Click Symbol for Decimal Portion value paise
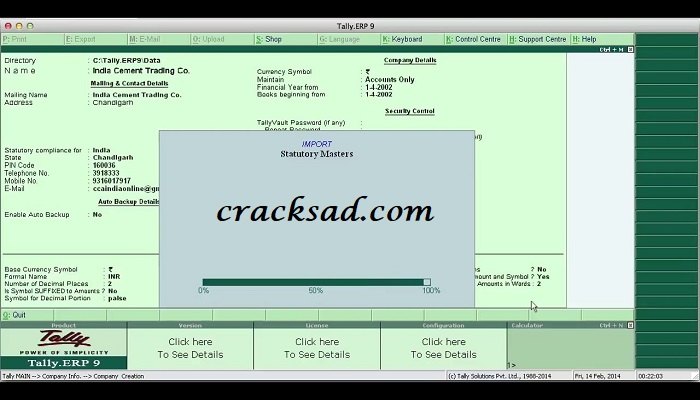Viewport: 700px width, 400px height. click(117, 298)
